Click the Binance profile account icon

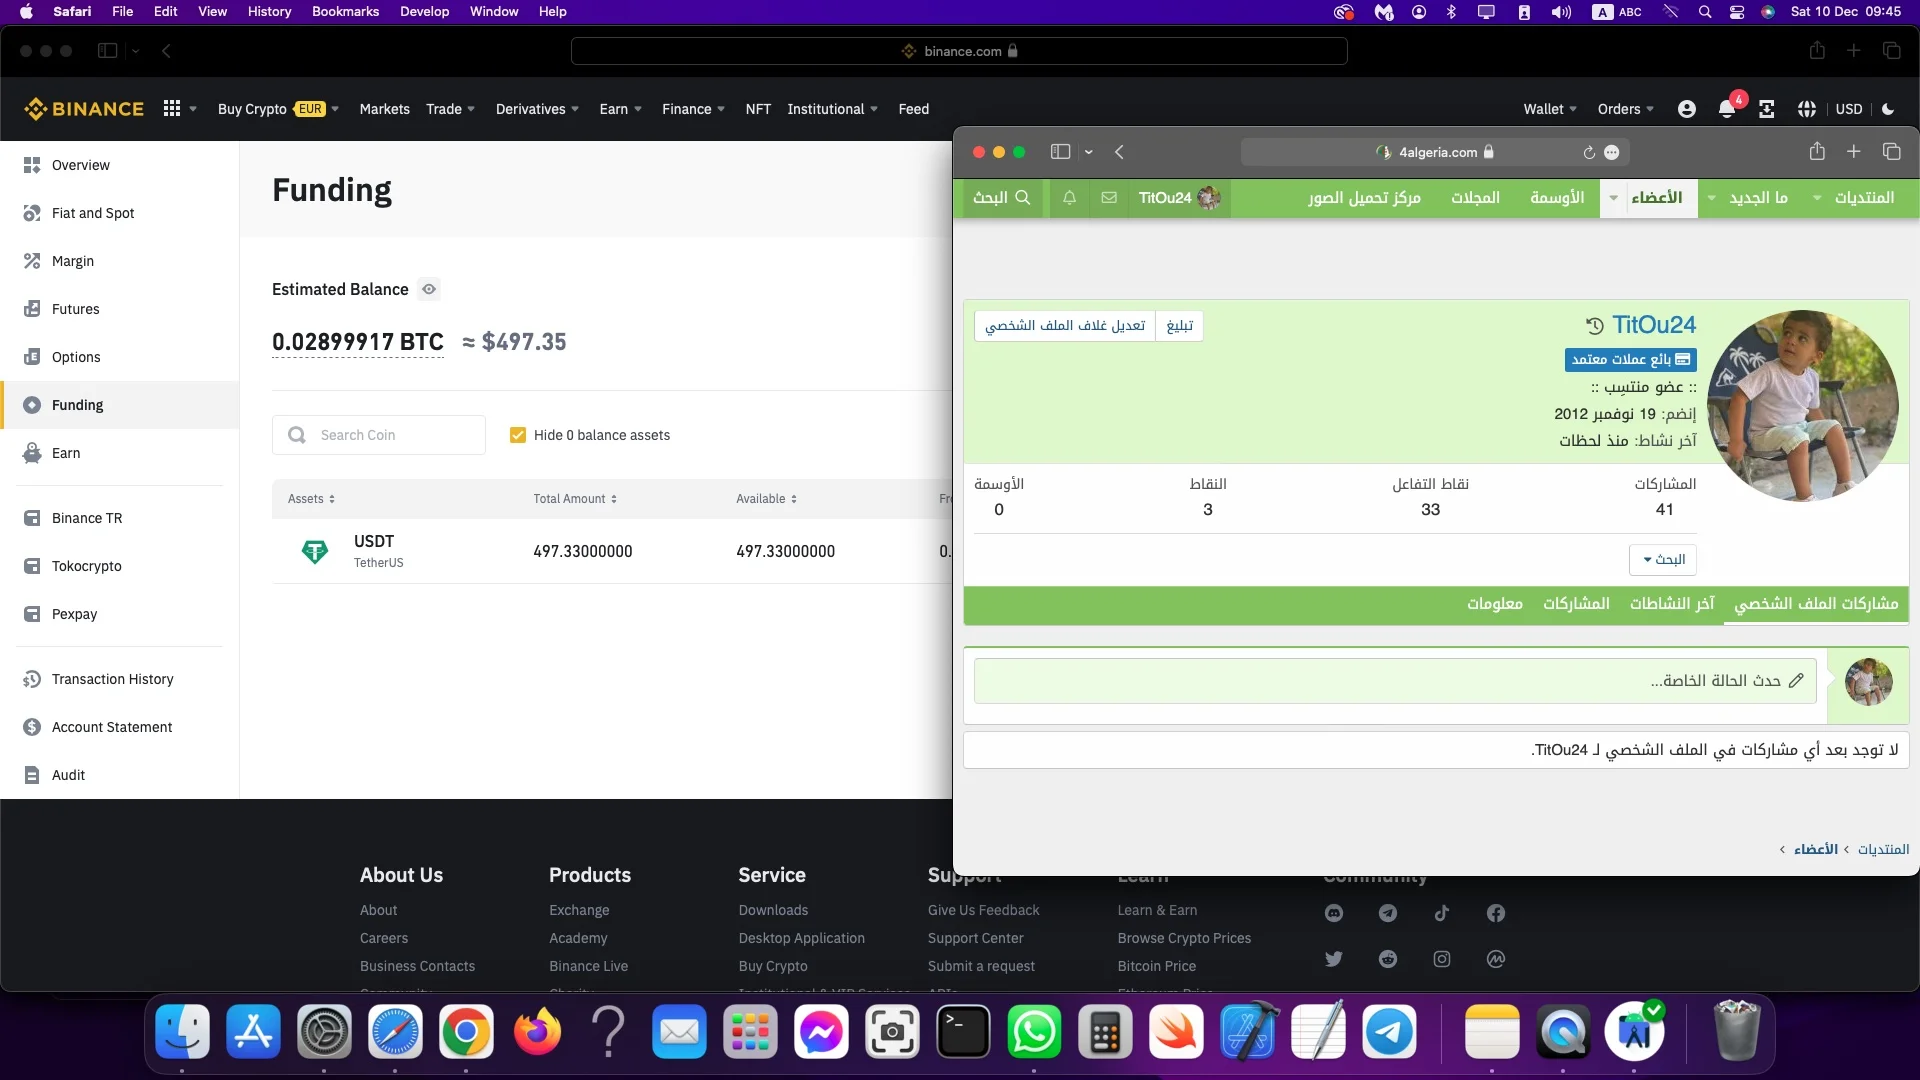pyautogui.click(x=1686, y=109)
